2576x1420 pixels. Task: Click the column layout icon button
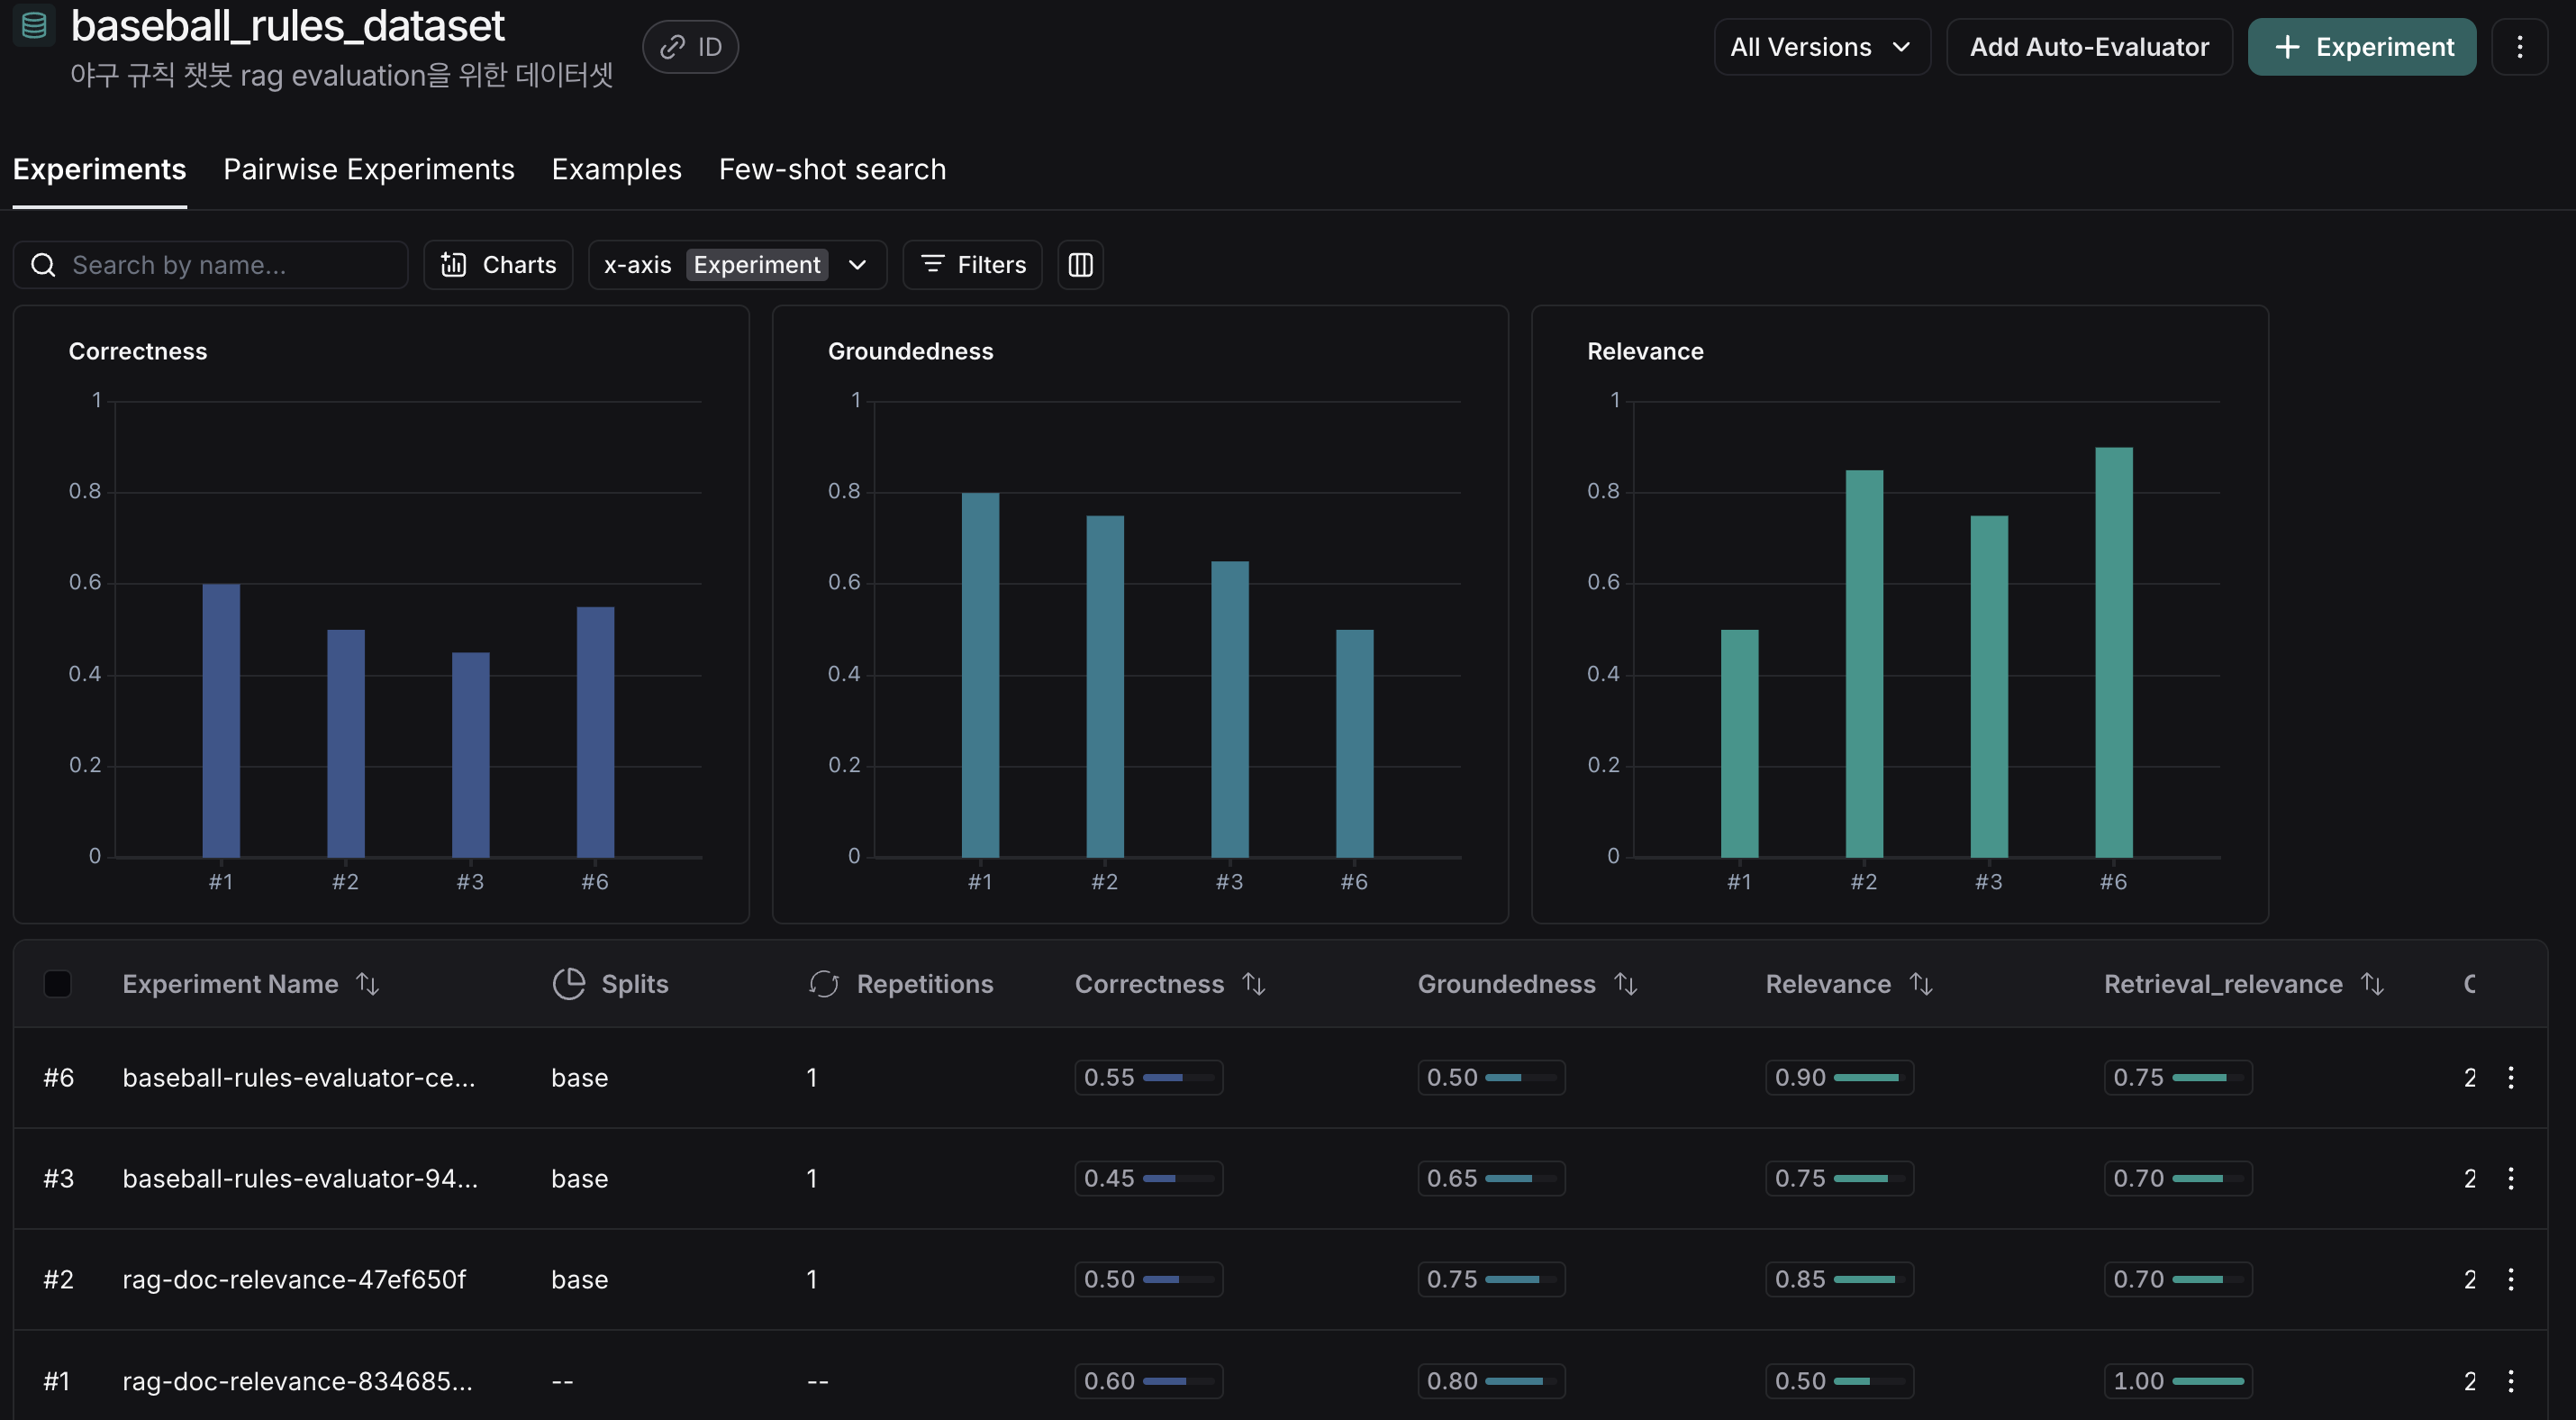point(1080,265)
